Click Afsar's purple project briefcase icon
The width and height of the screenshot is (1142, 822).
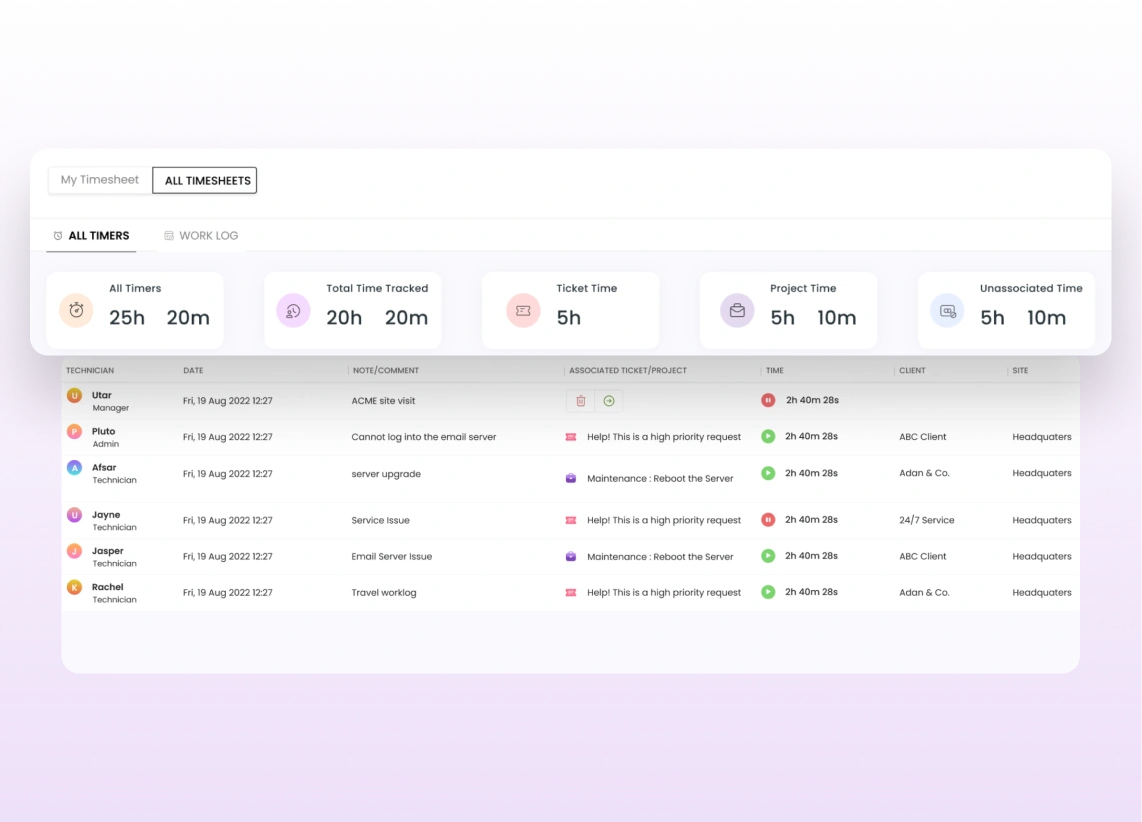point(571,478)
